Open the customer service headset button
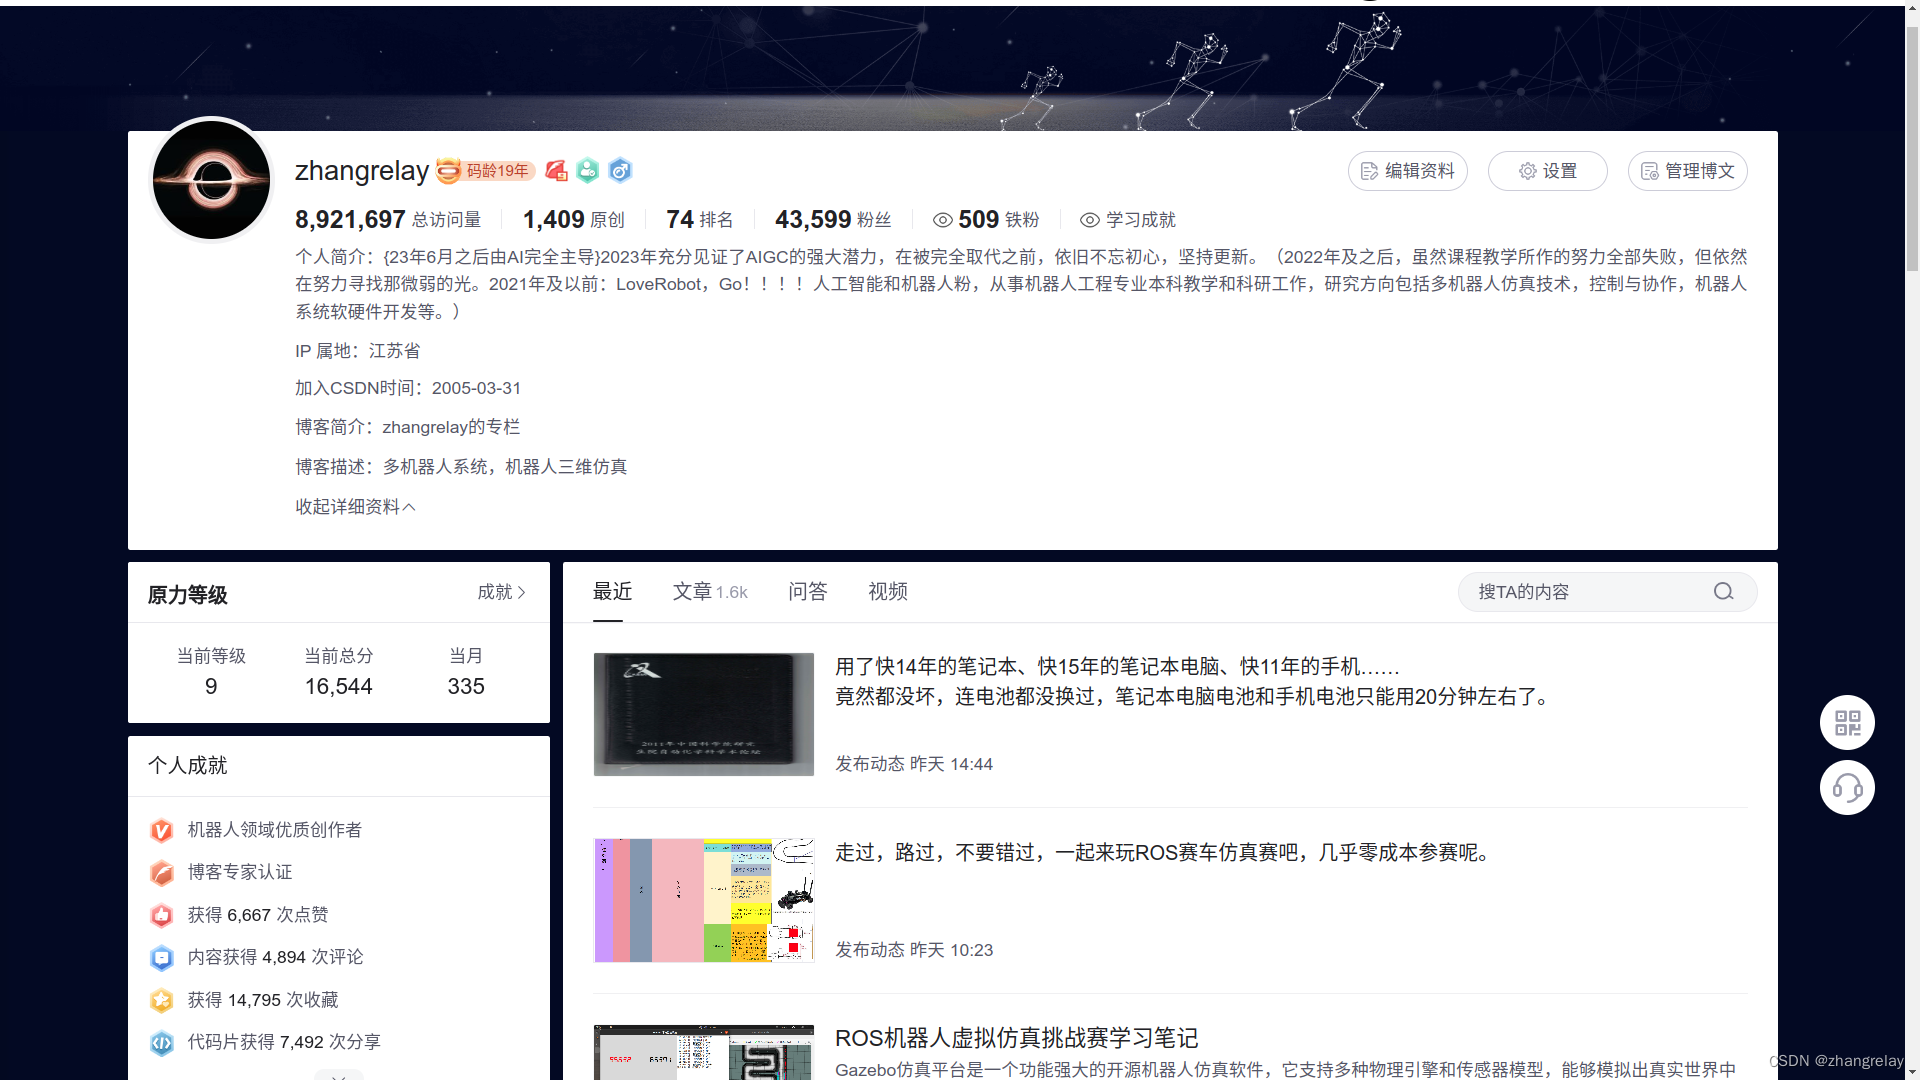This screenshot has width=1920, height=1080. tap(1847, 788)
